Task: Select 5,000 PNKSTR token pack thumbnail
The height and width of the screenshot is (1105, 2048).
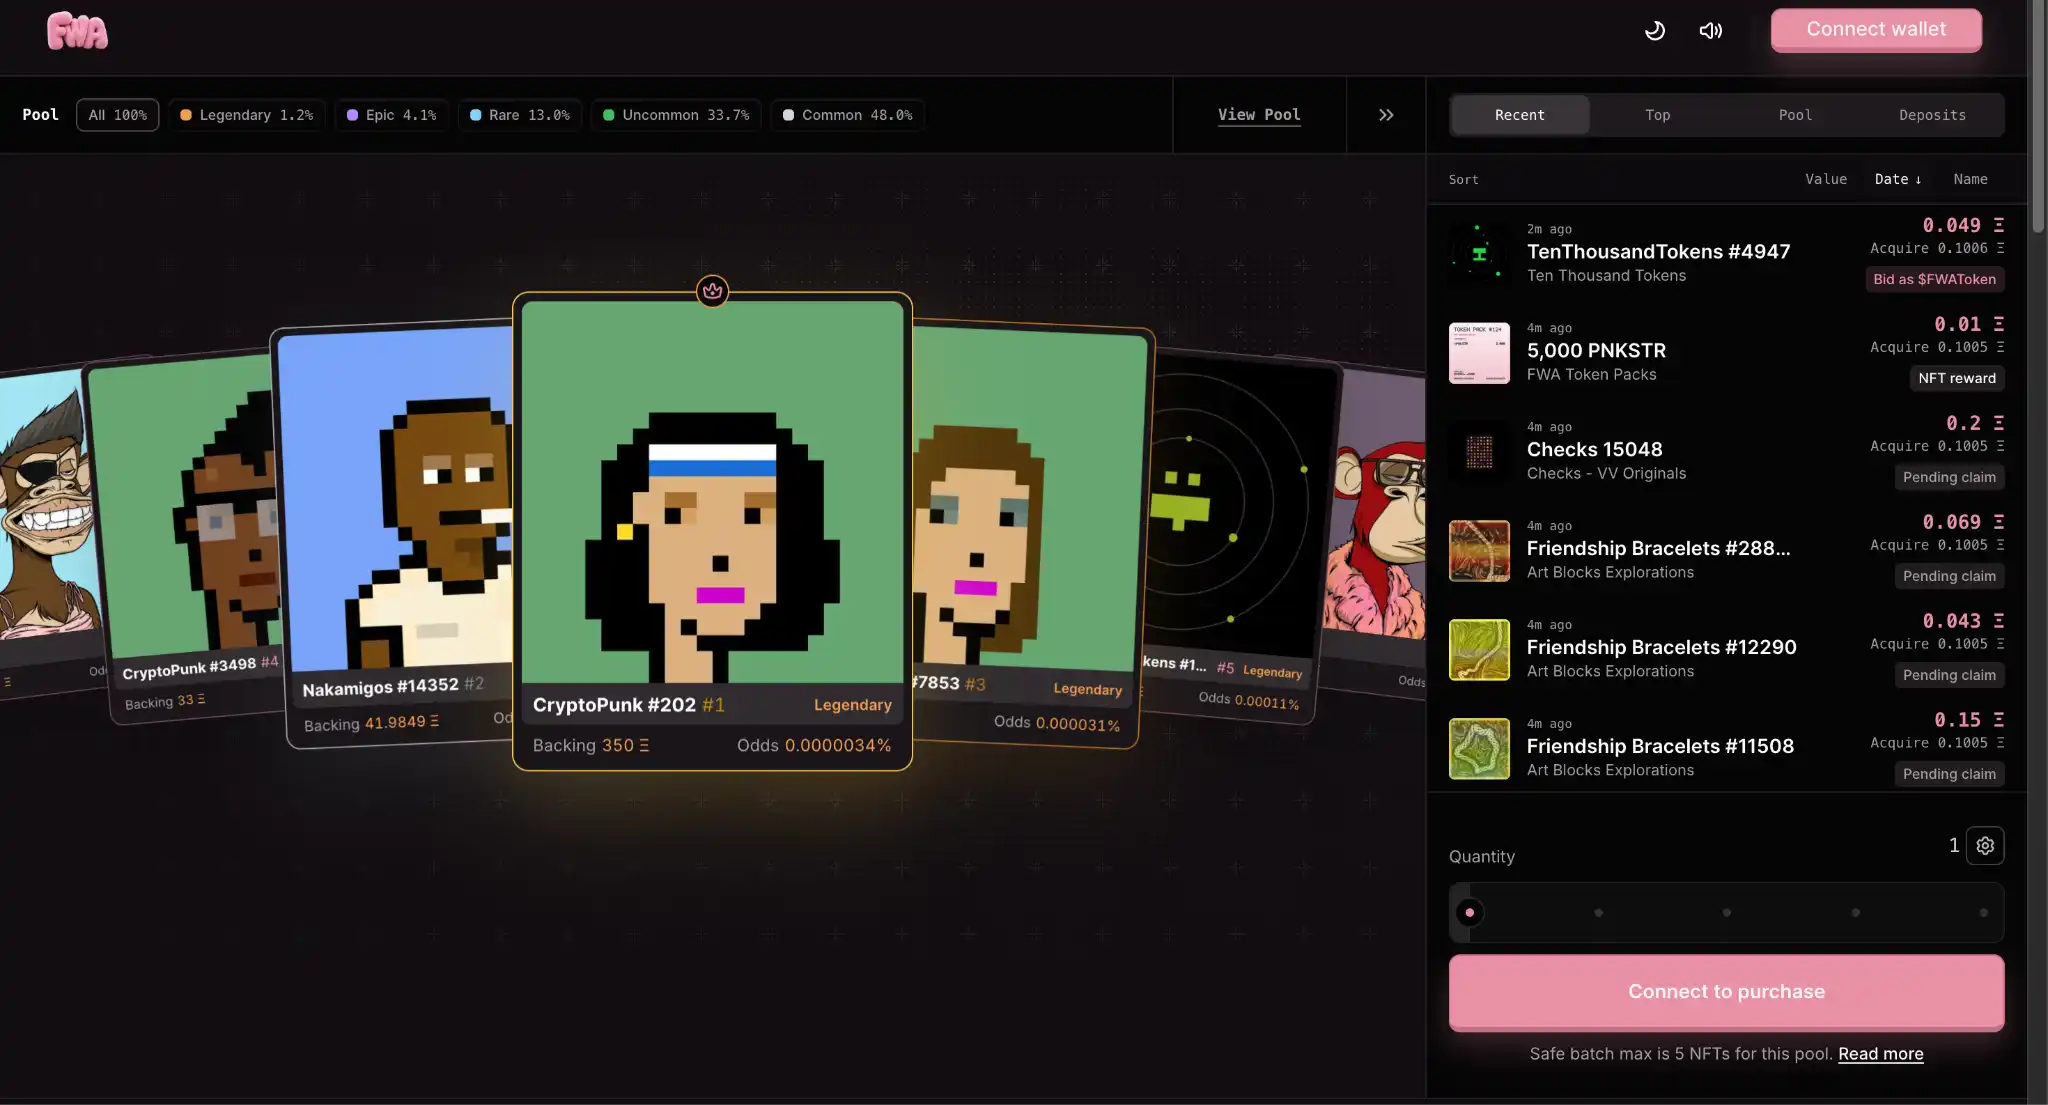Action: [x=1479, y=352]
